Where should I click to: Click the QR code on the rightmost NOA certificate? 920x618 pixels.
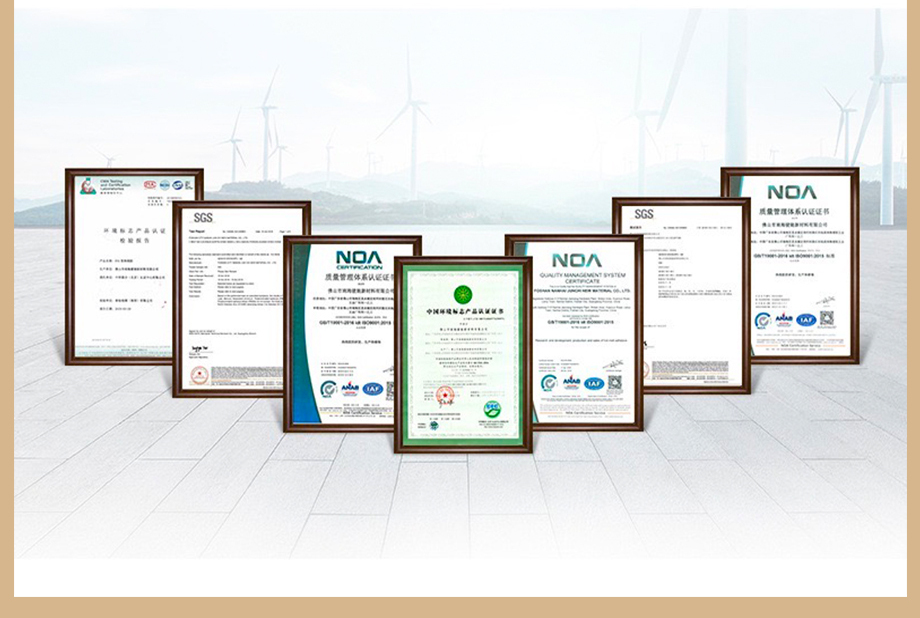point(826,318)
